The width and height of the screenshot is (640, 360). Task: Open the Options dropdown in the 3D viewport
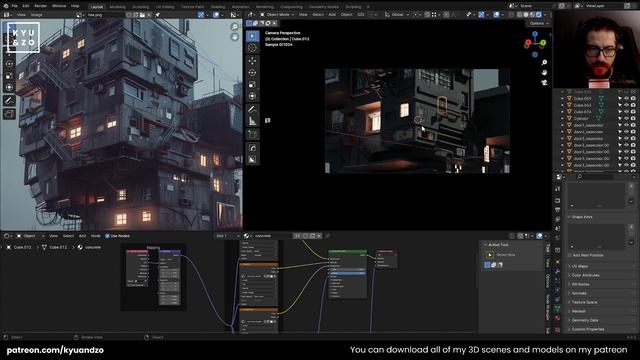coord(539,24)
